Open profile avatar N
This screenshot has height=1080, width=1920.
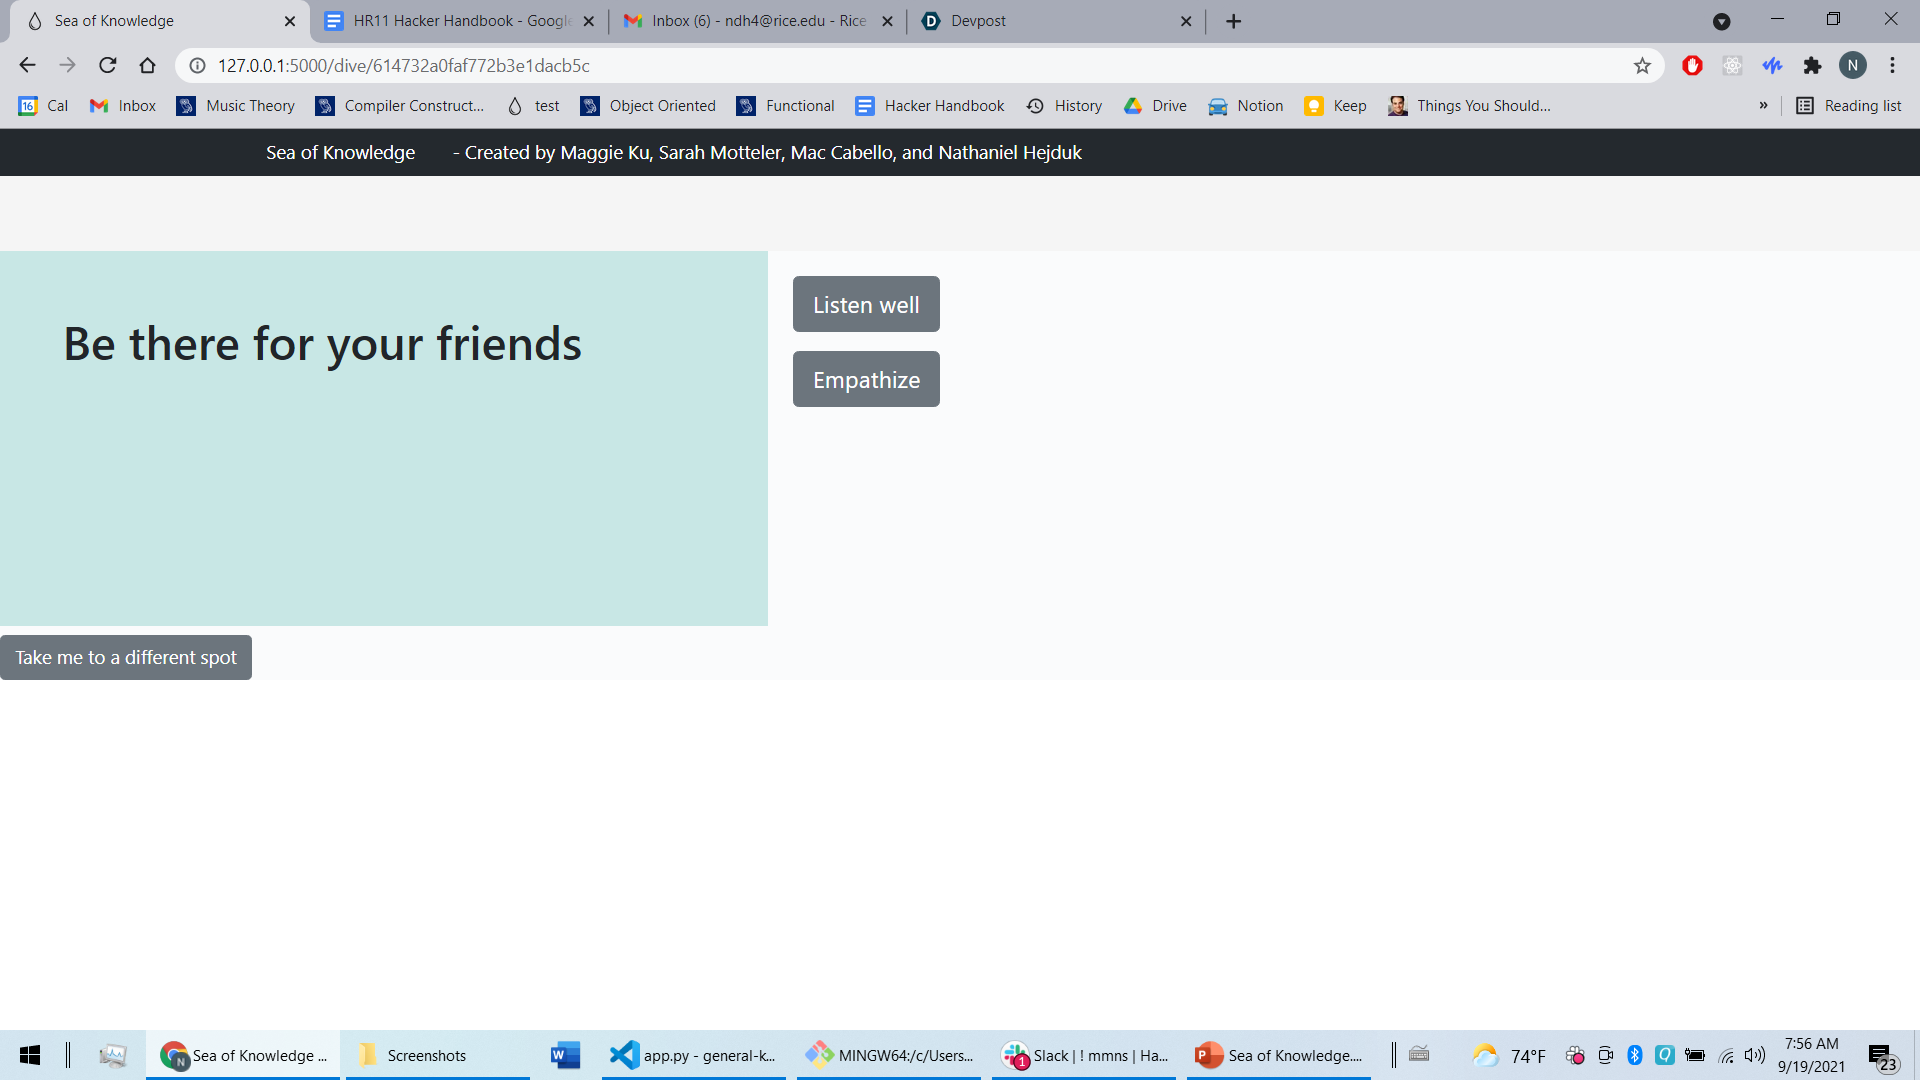(x=1852, y=66)
